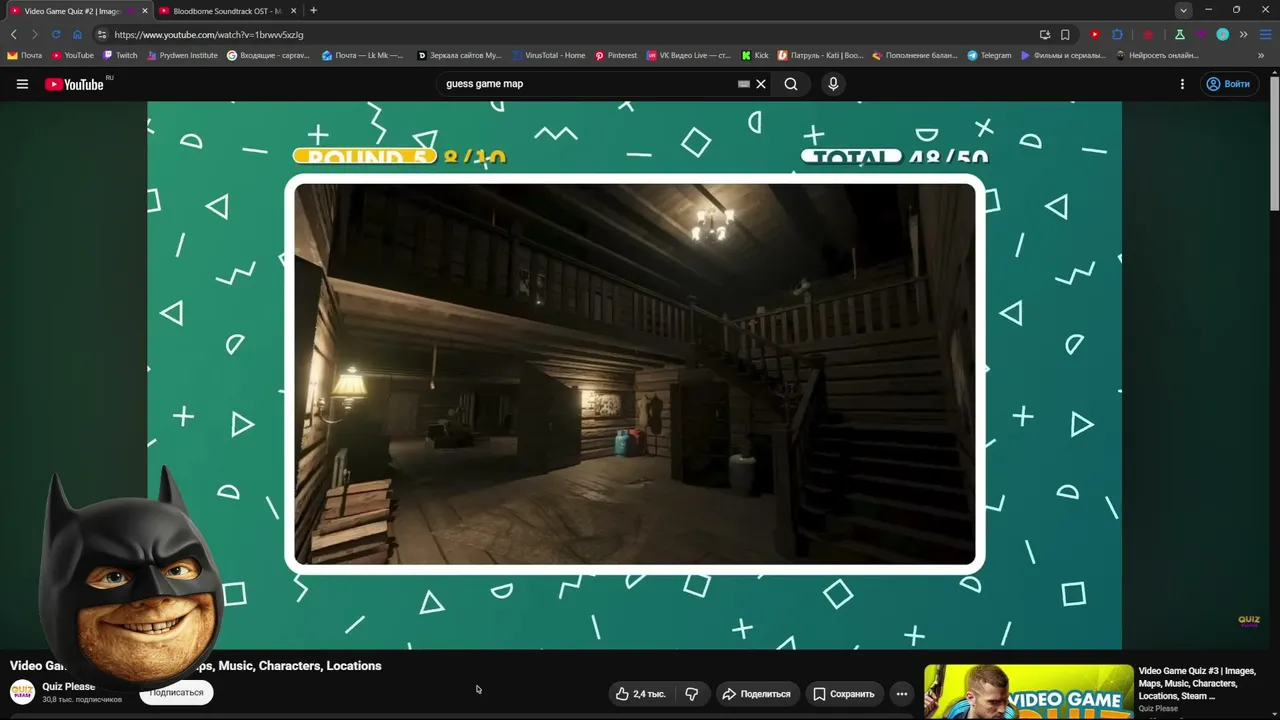Open the on-screen keyboard in search box
Viewport: 1280px width, 720px height.
click(743, 84)
